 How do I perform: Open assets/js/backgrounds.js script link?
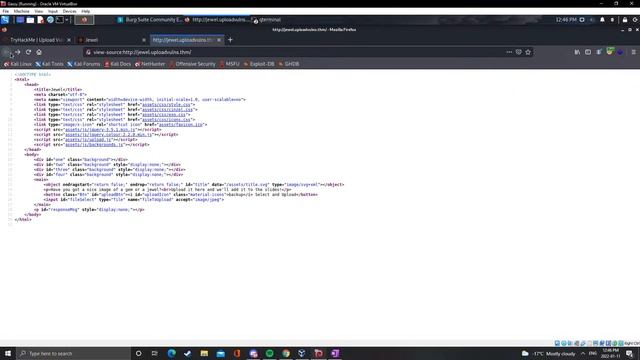point(94,144)
